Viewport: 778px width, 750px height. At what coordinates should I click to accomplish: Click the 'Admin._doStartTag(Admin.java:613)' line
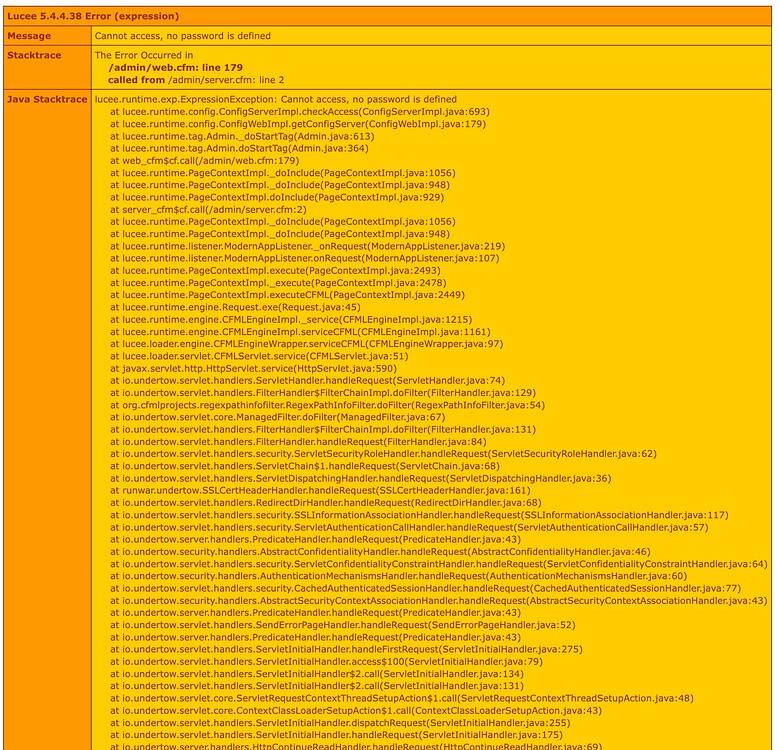point(242,136)
